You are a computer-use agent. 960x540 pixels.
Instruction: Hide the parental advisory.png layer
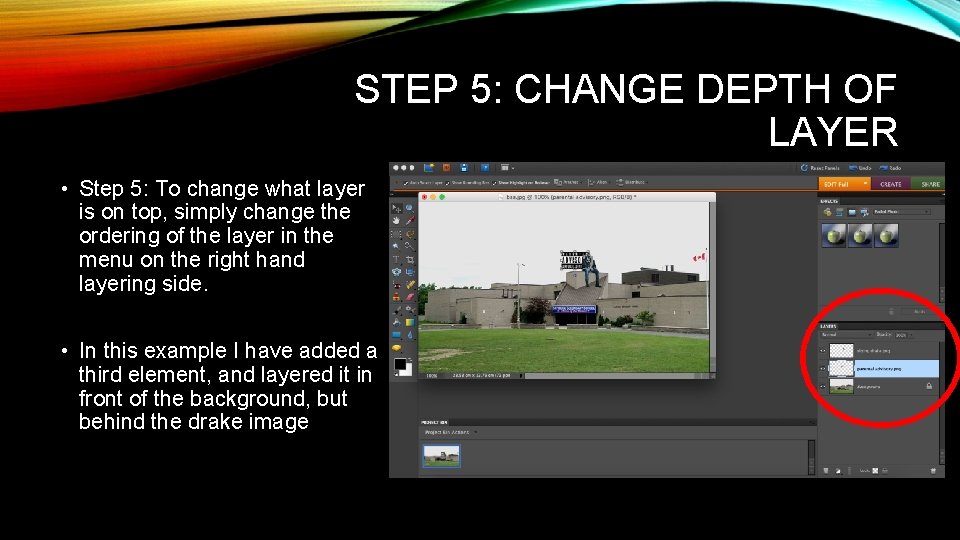point(822,369)
